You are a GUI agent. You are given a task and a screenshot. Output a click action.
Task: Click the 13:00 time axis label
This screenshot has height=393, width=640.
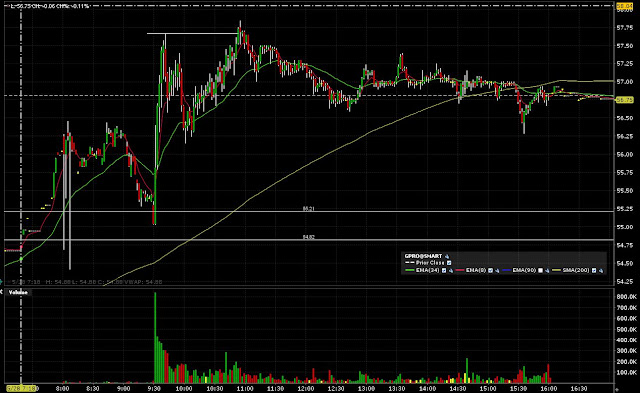click(367, 389)
